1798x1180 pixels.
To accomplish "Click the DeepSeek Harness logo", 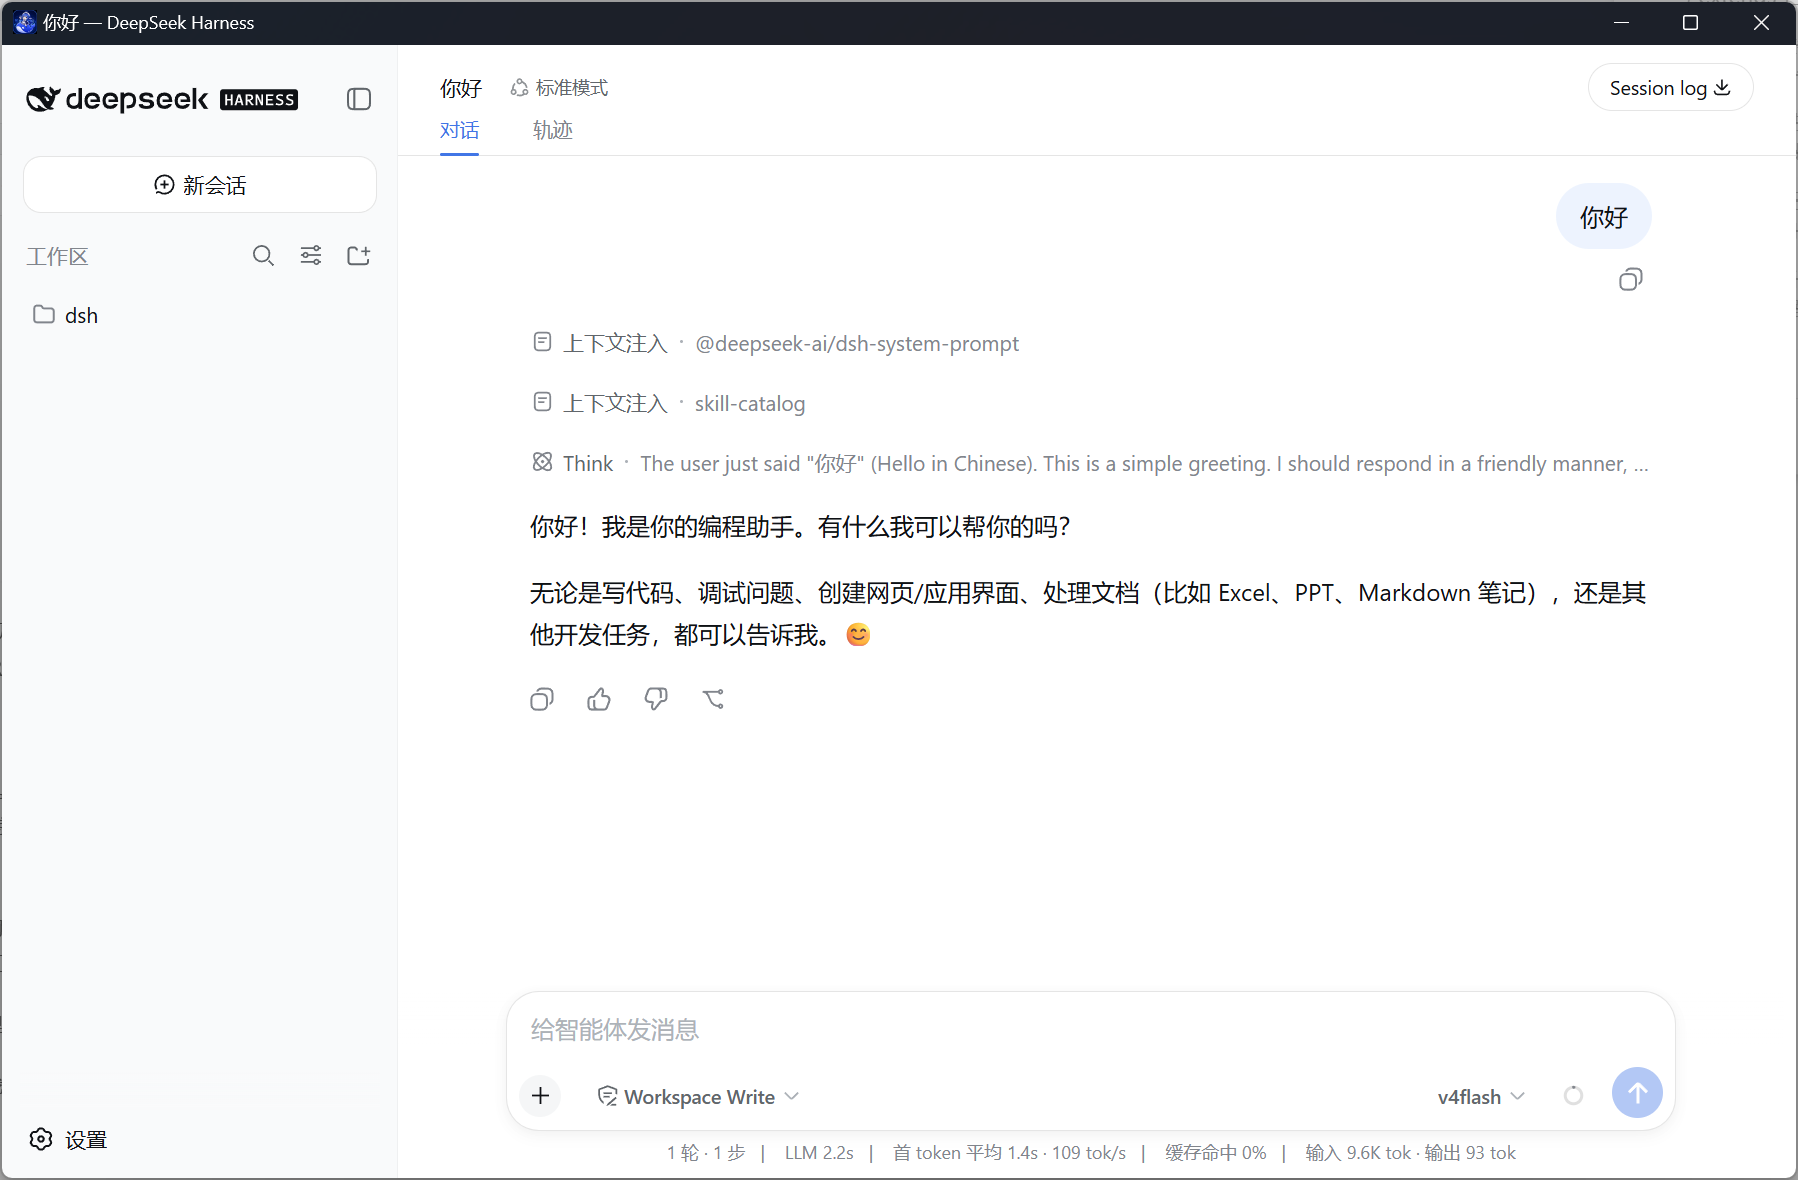I will click(x=162, y=99).
